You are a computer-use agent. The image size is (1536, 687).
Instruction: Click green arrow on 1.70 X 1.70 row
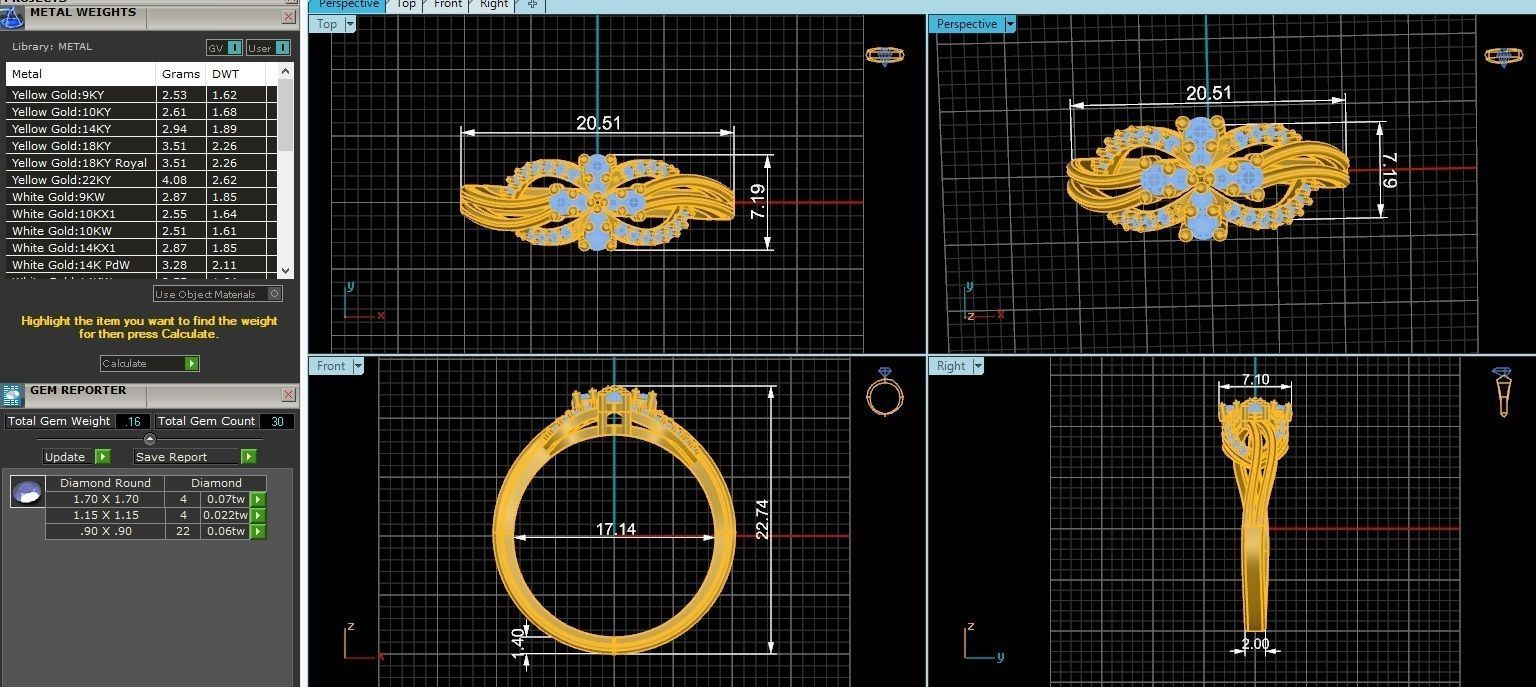[x=258, y=499]
